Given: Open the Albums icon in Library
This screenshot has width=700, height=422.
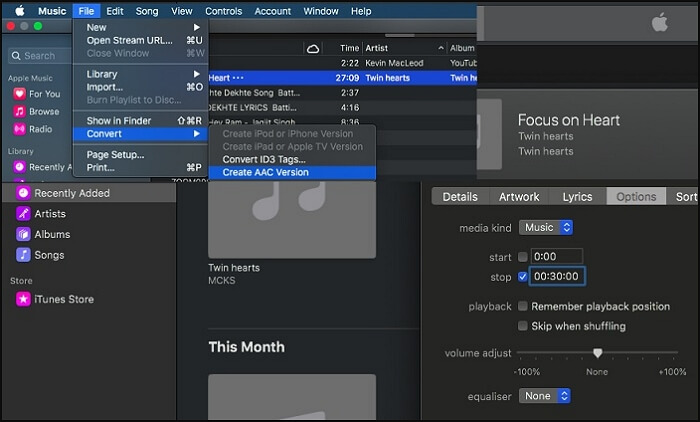Looking at the screenshot, I should [23, 234].
